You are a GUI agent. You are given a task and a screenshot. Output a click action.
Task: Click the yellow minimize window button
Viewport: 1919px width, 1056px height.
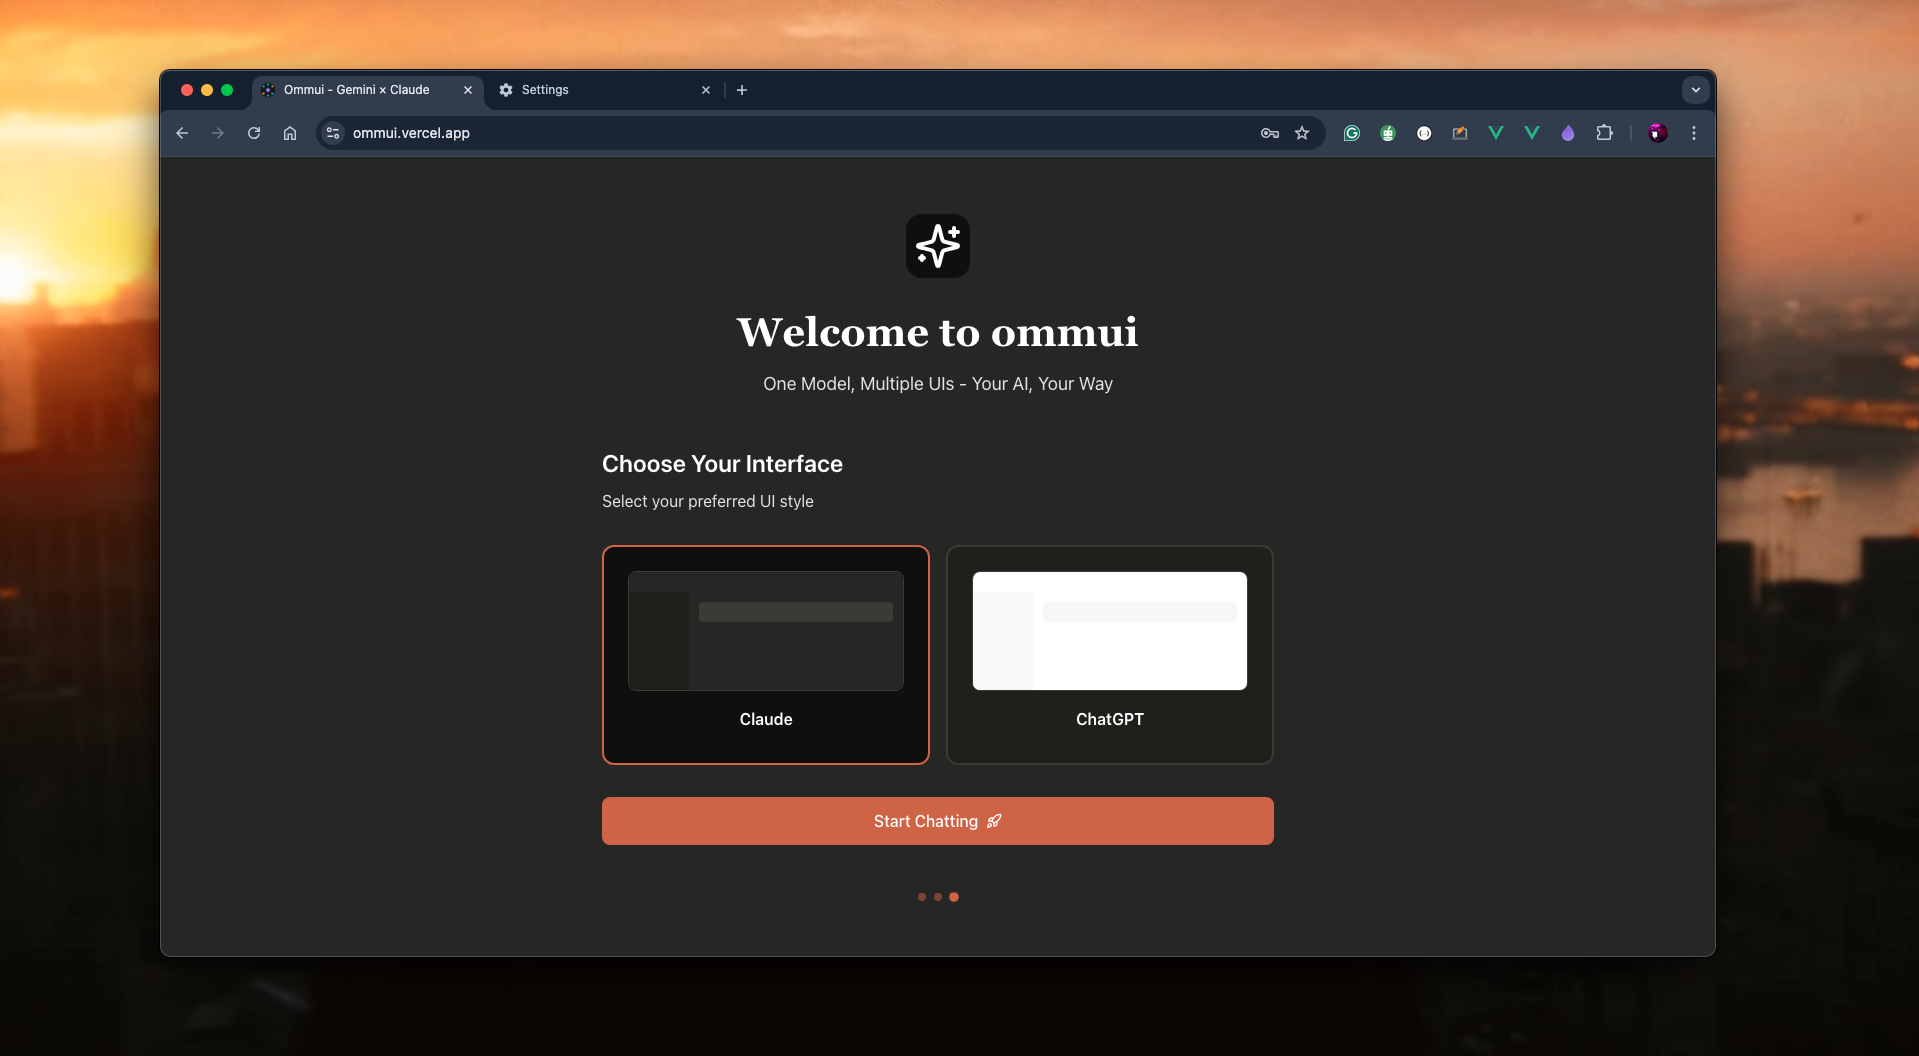(x=207, y=90)
